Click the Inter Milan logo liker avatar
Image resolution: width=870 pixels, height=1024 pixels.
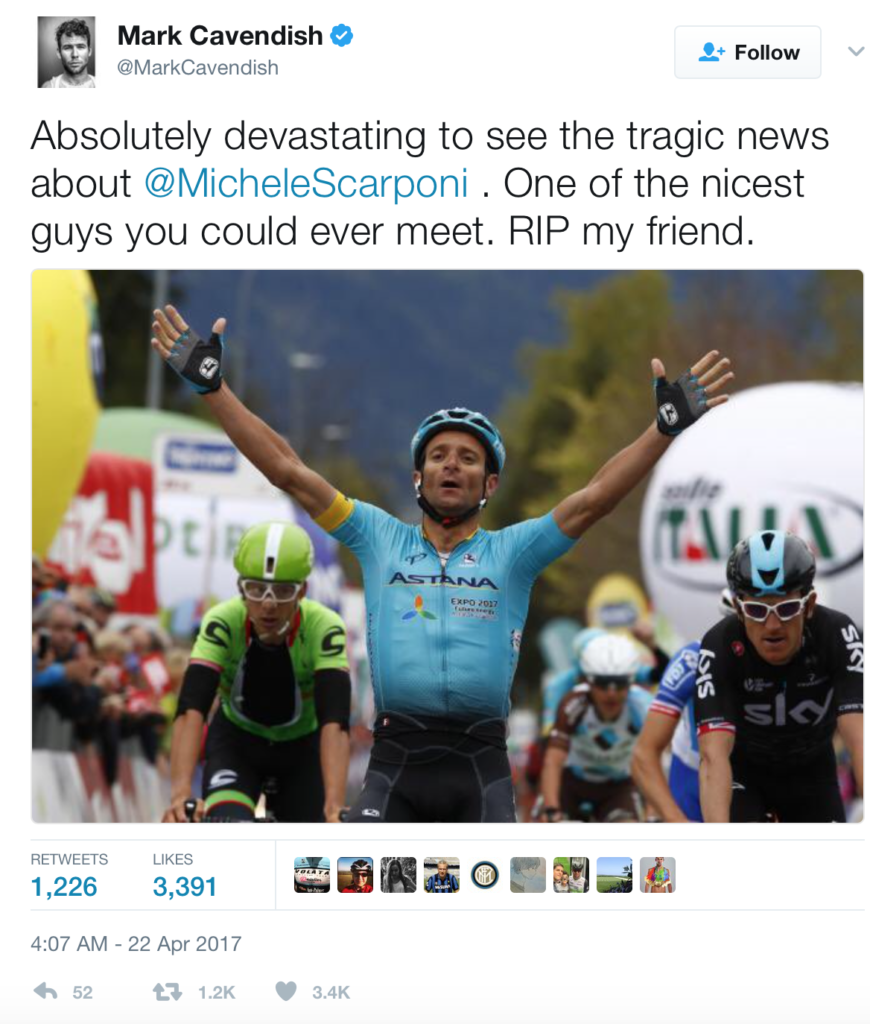pos(485,874)
